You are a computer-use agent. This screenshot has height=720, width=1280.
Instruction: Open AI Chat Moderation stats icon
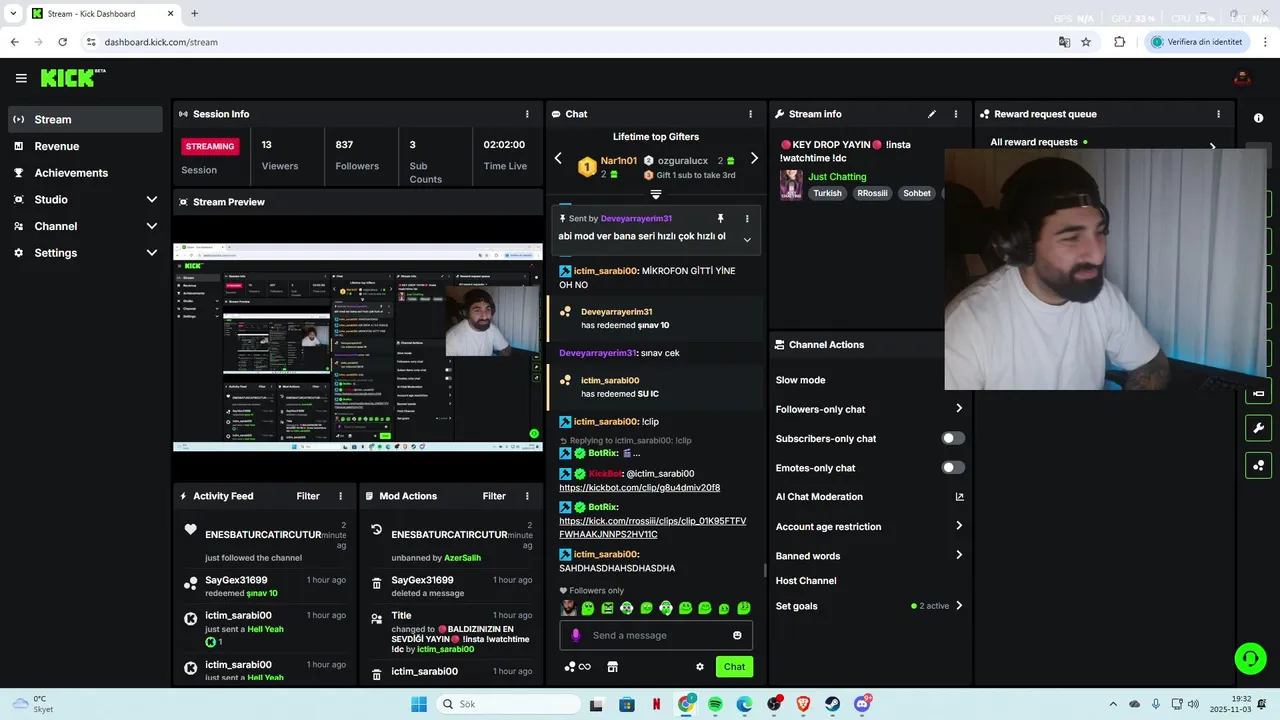point(959,497)
